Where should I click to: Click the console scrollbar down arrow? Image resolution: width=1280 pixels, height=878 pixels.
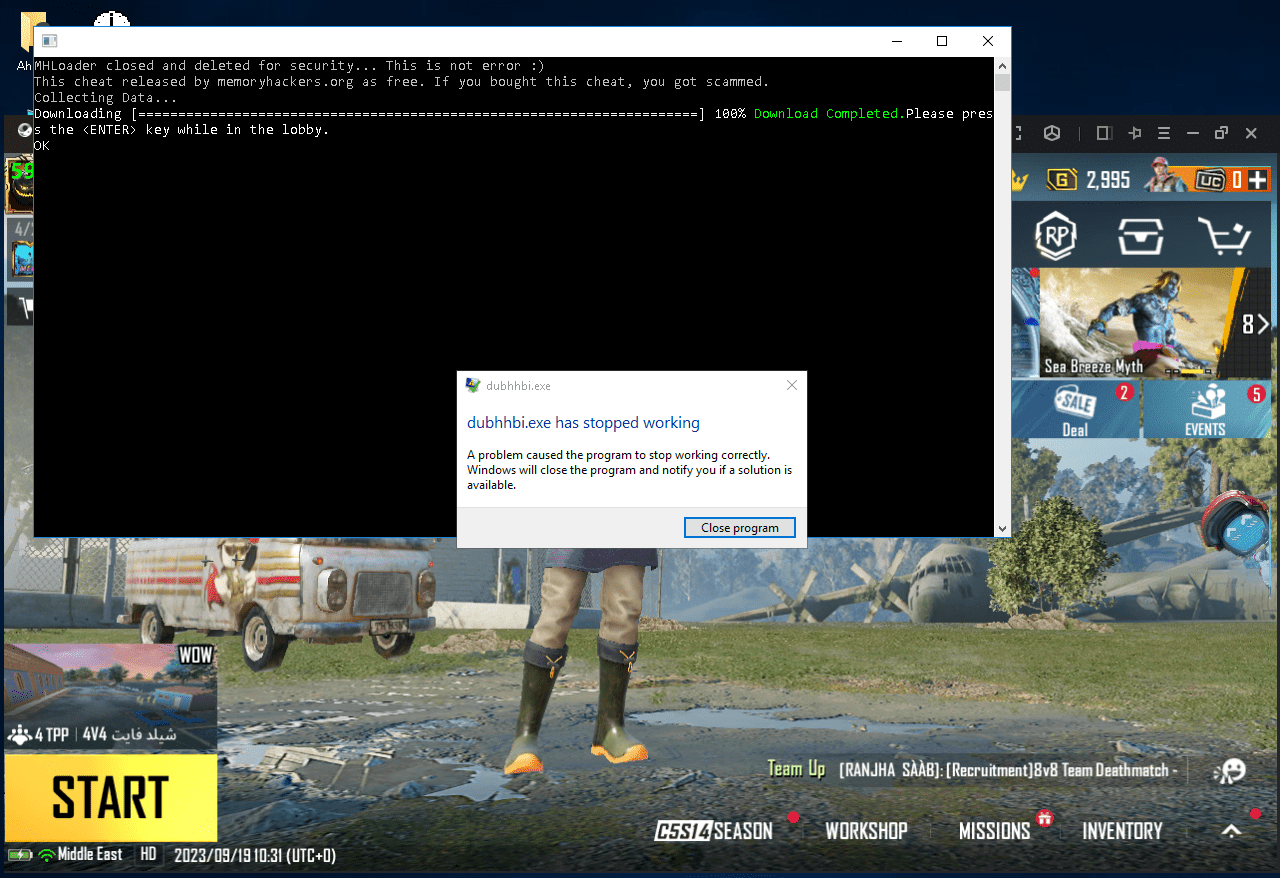click(x=1002, y=528)
